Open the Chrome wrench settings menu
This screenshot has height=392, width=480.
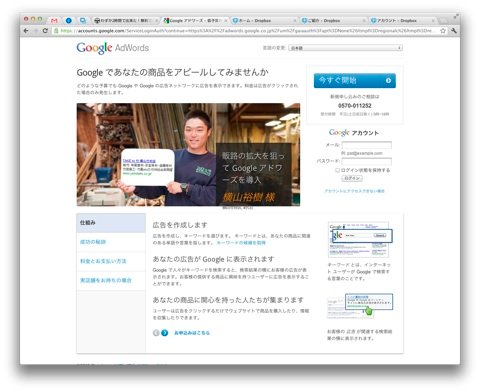tap(454, 31)
